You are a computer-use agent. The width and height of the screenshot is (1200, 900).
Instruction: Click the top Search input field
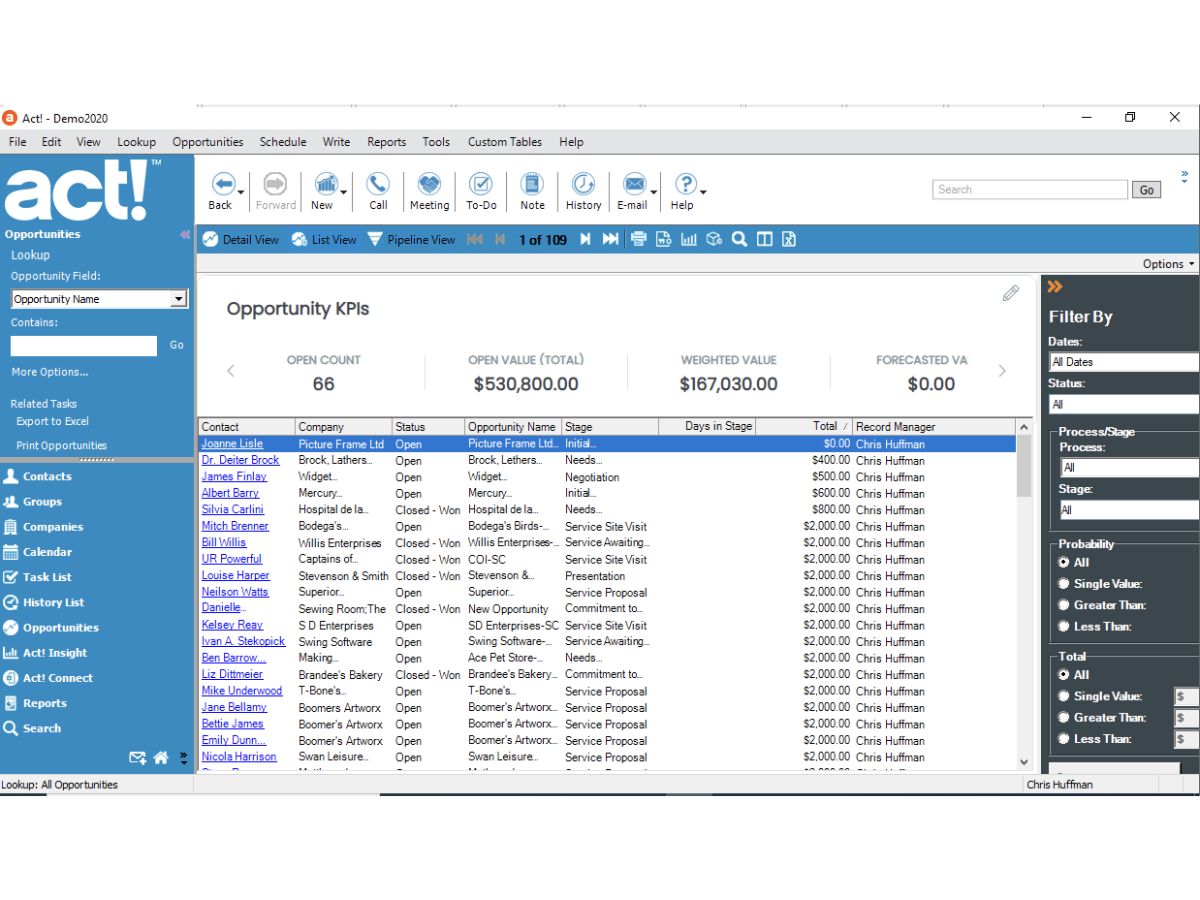(1030, 189)
